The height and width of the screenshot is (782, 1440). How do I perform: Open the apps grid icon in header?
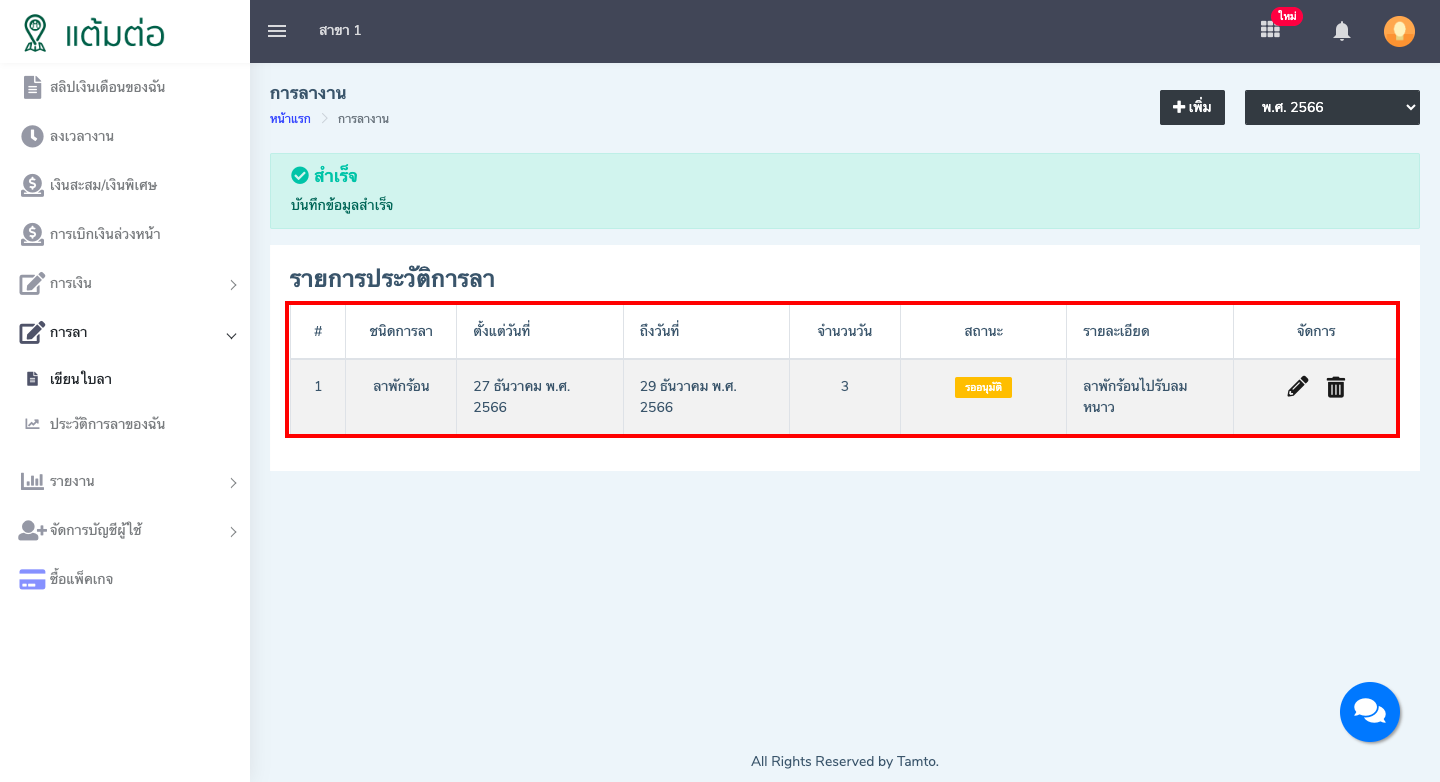click(1270, 30)
